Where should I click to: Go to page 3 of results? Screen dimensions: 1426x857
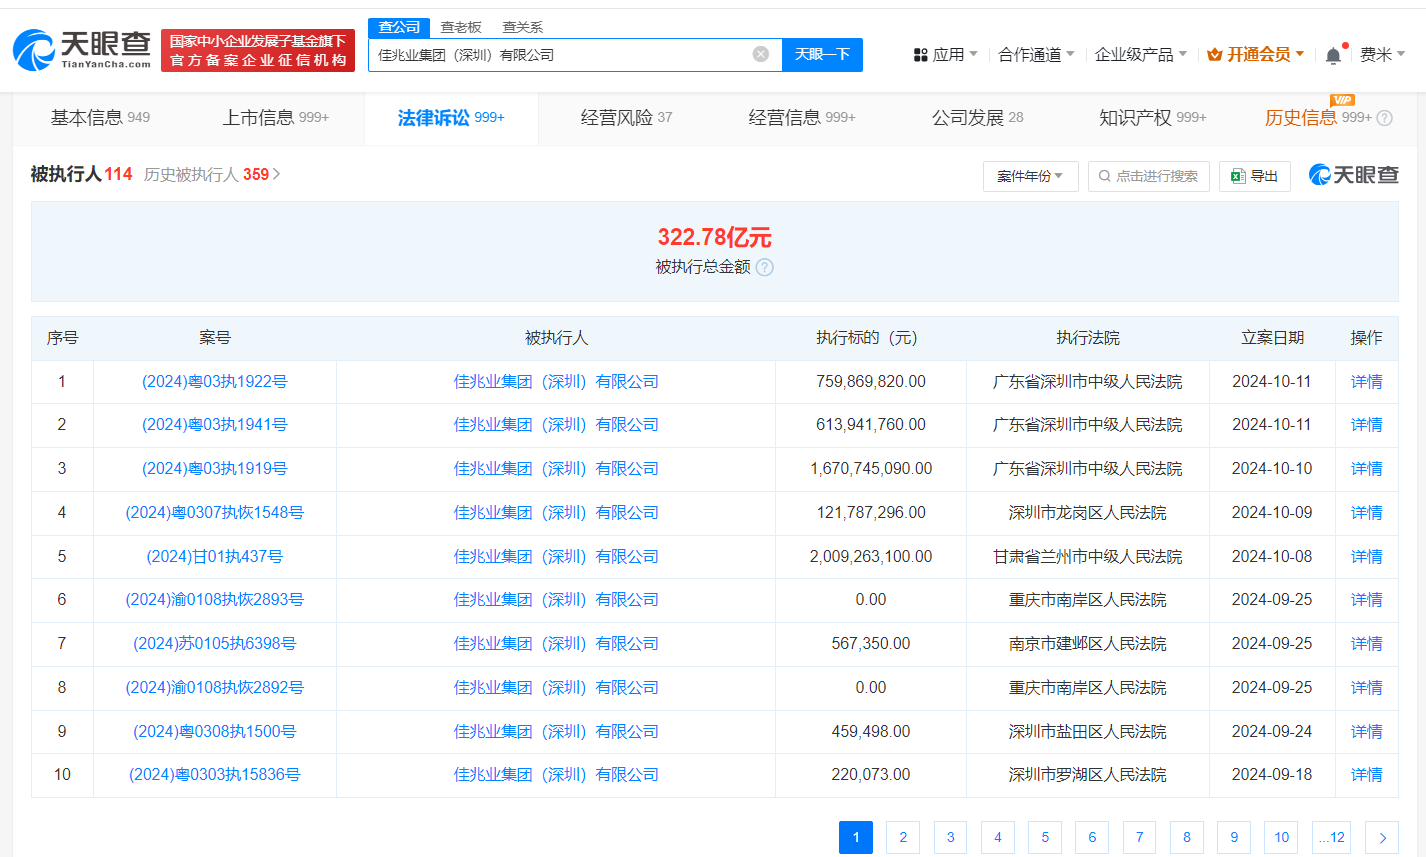[950, 838]
